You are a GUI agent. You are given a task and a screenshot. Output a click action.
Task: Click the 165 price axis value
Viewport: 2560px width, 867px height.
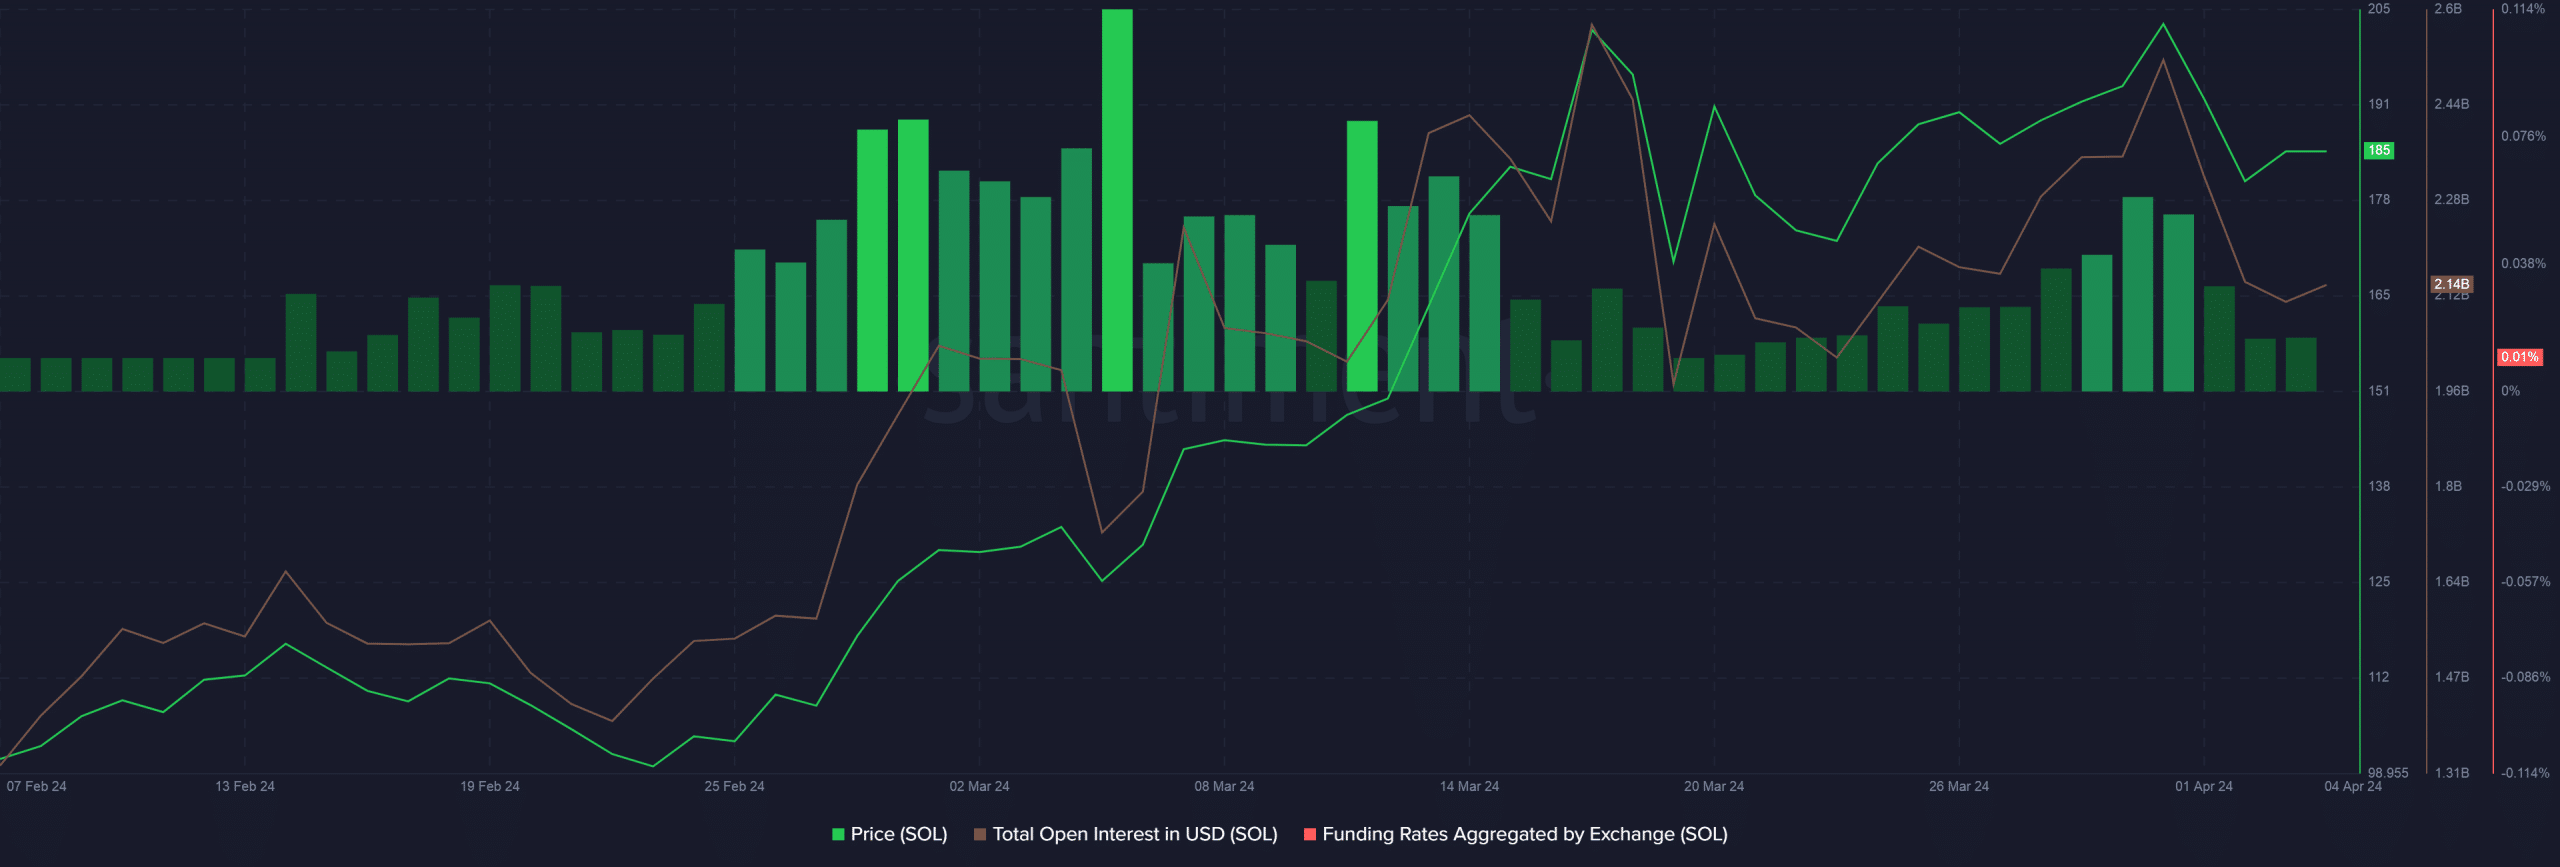pyautogui.click(x=2379, y=295)
